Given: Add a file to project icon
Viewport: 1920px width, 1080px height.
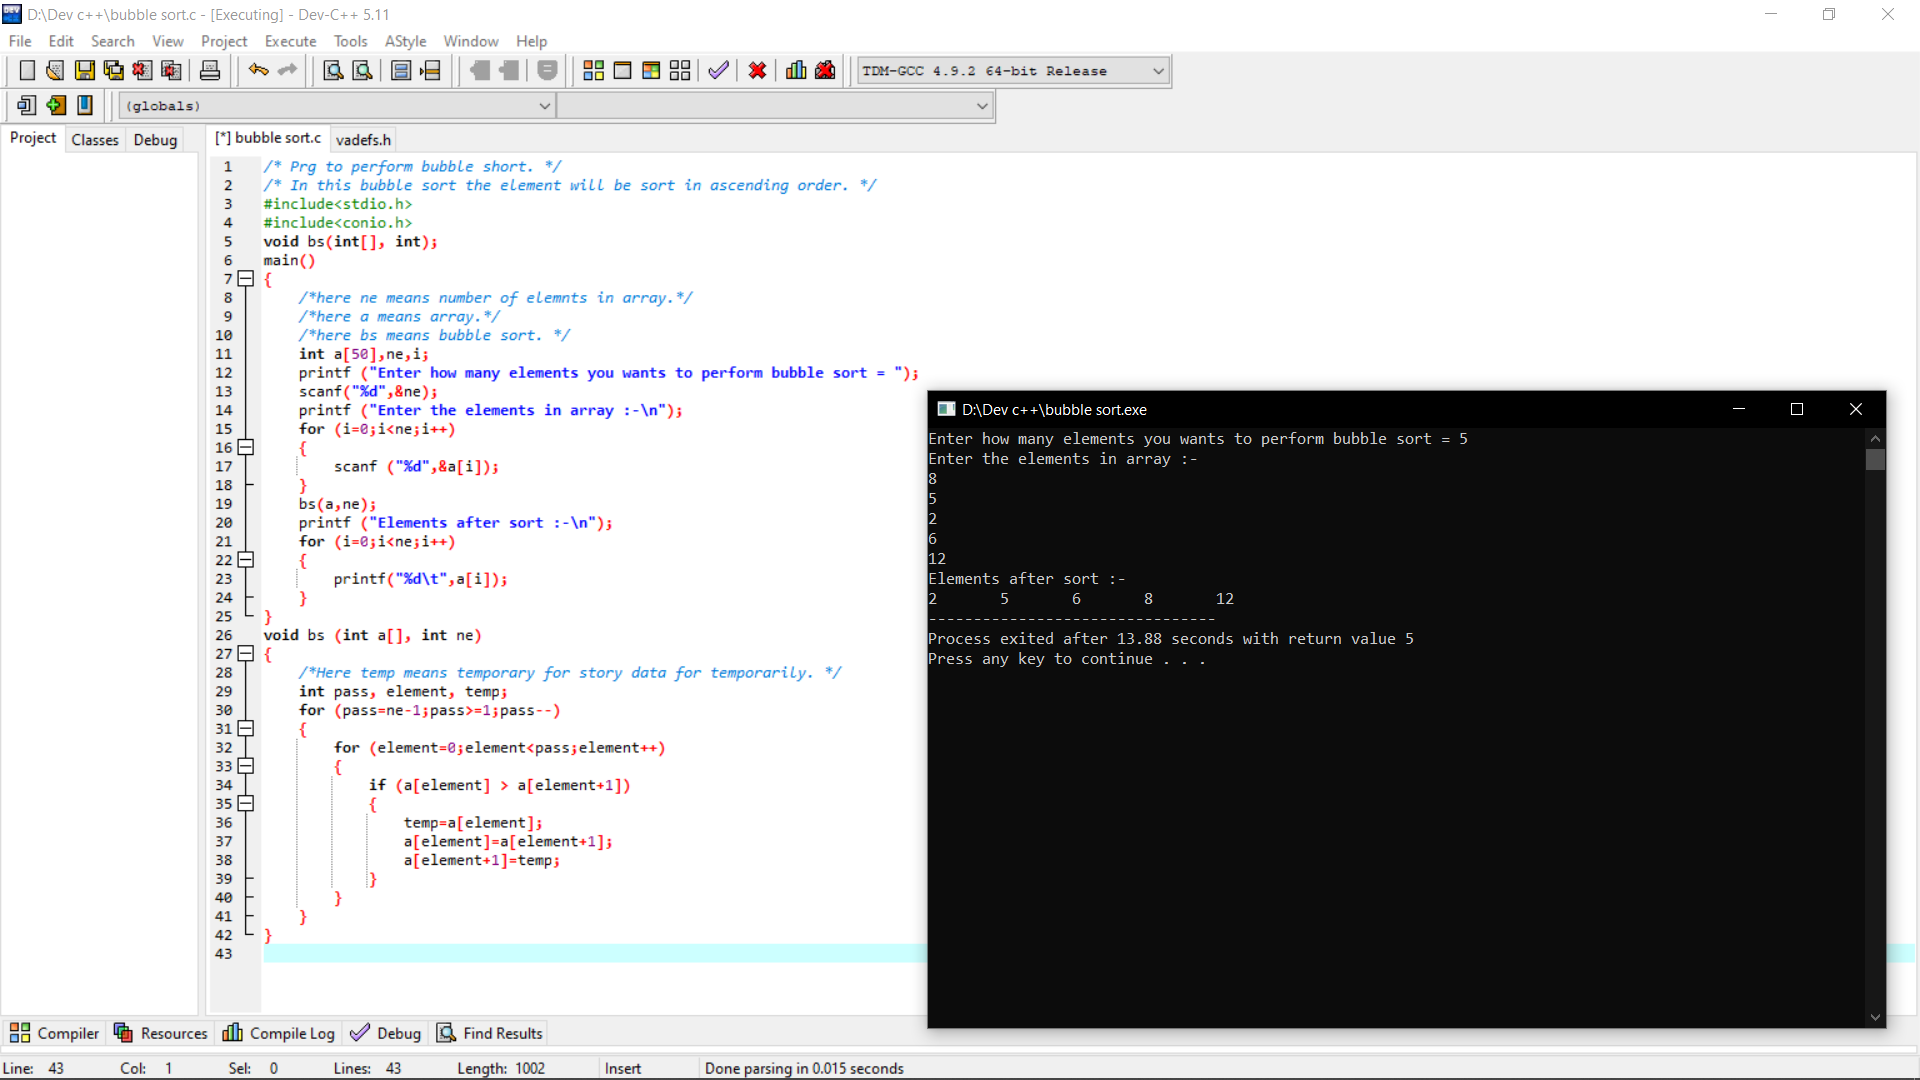Looking at the screenshot, I should [56, 105].
